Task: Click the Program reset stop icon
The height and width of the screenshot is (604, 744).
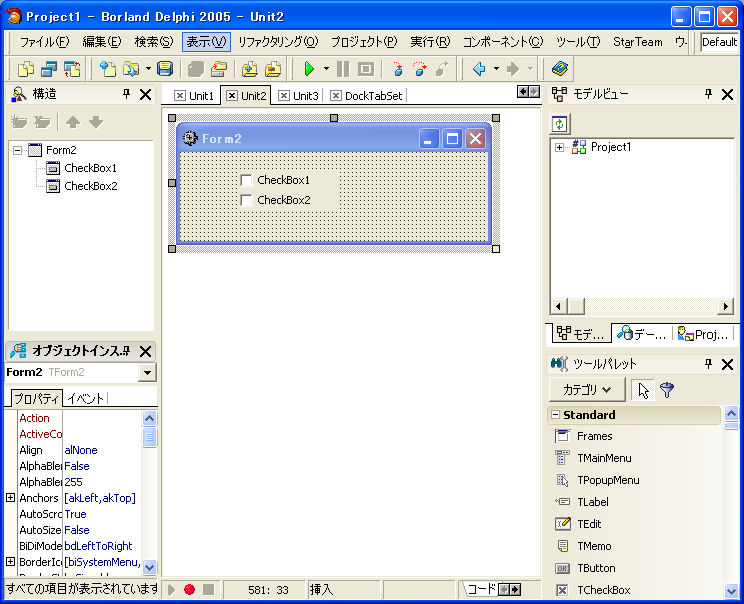Action: pyautogui.click(x=365, y=69)
